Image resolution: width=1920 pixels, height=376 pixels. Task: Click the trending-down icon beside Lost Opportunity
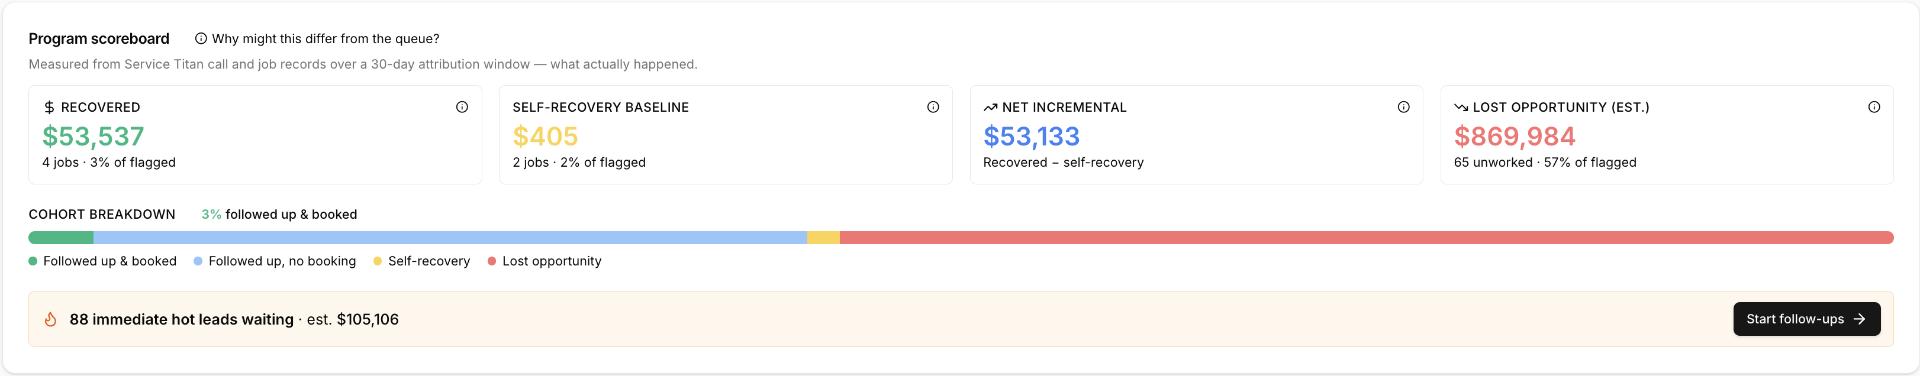coord(1461,107)
